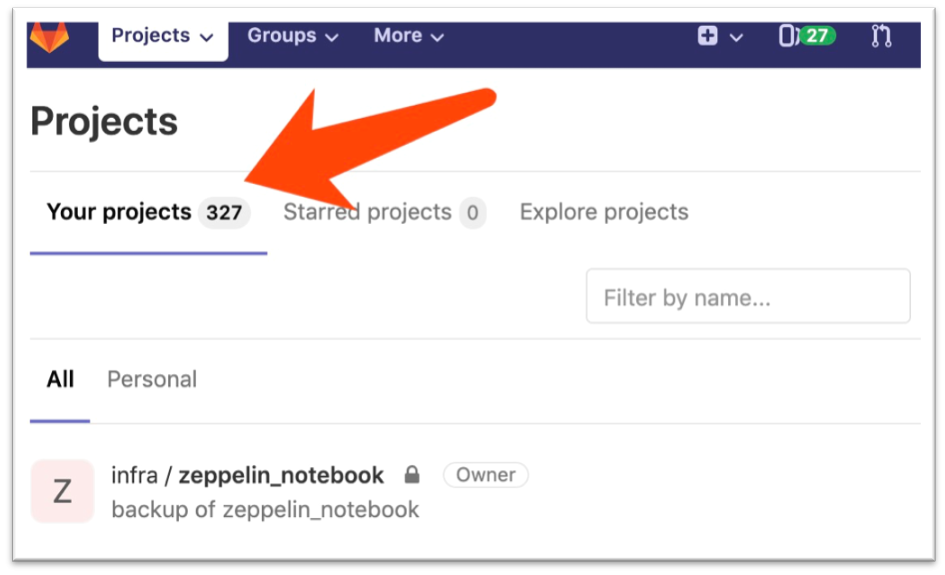Open the More menu

click(409, 36)
